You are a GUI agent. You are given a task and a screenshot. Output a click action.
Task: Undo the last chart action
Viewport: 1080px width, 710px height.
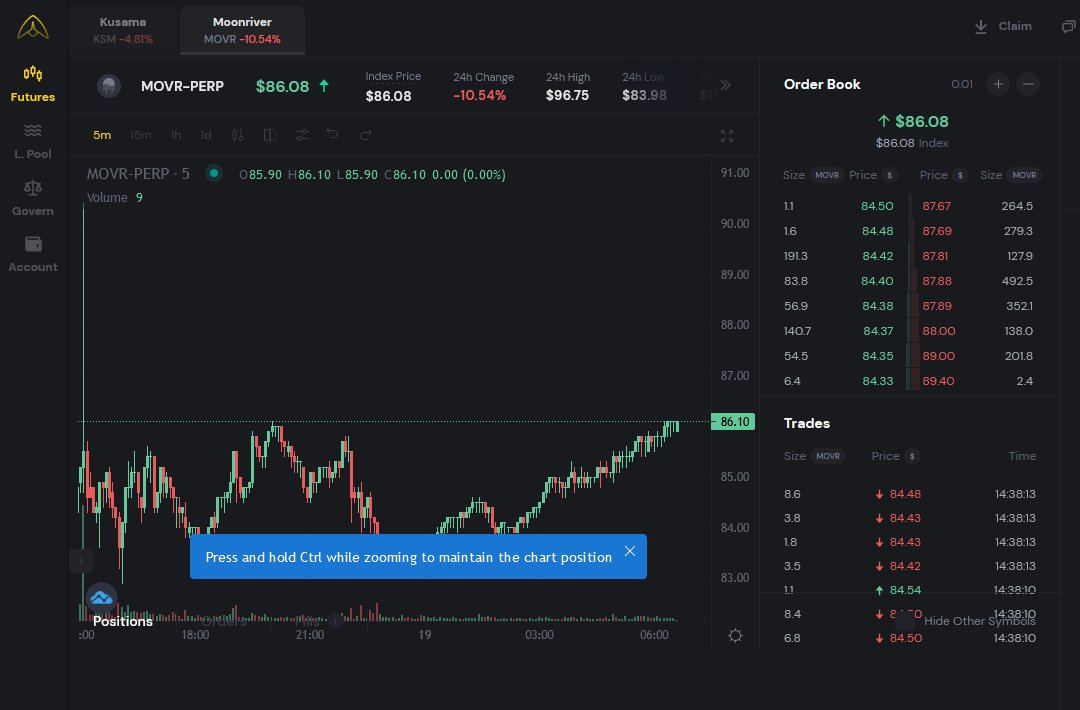(333, 134)
